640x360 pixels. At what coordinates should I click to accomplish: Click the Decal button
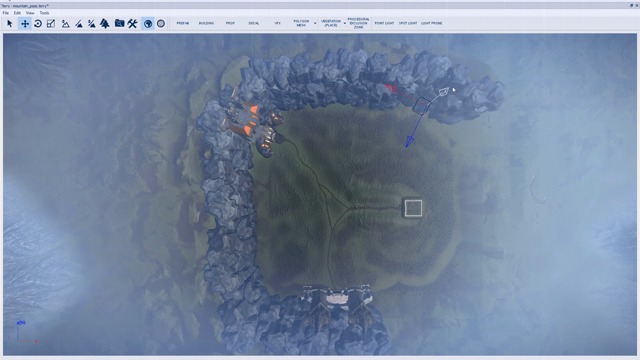click(254, 23)
